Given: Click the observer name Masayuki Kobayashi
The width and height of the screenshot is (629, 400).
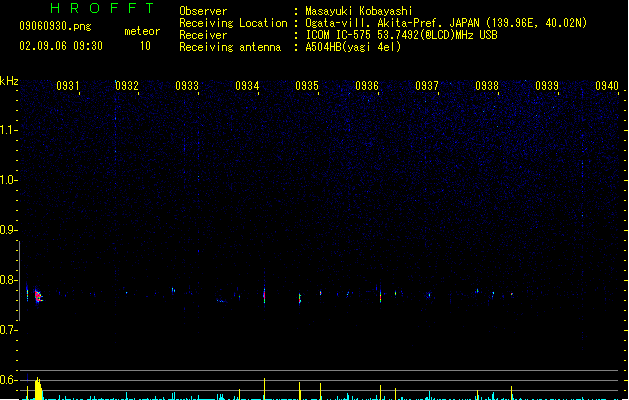Looking at the screenshot, I should click(359, 11).
